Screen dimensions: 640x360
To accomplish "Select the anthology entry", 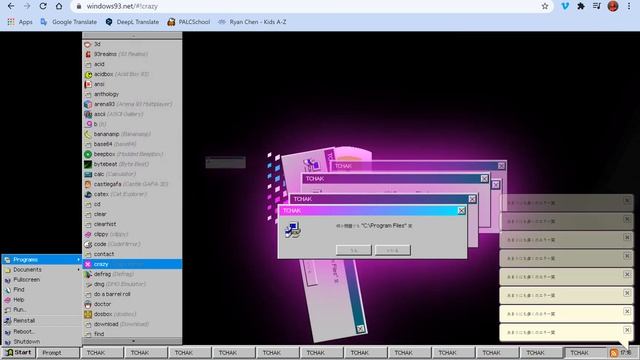I will (132, 94).
